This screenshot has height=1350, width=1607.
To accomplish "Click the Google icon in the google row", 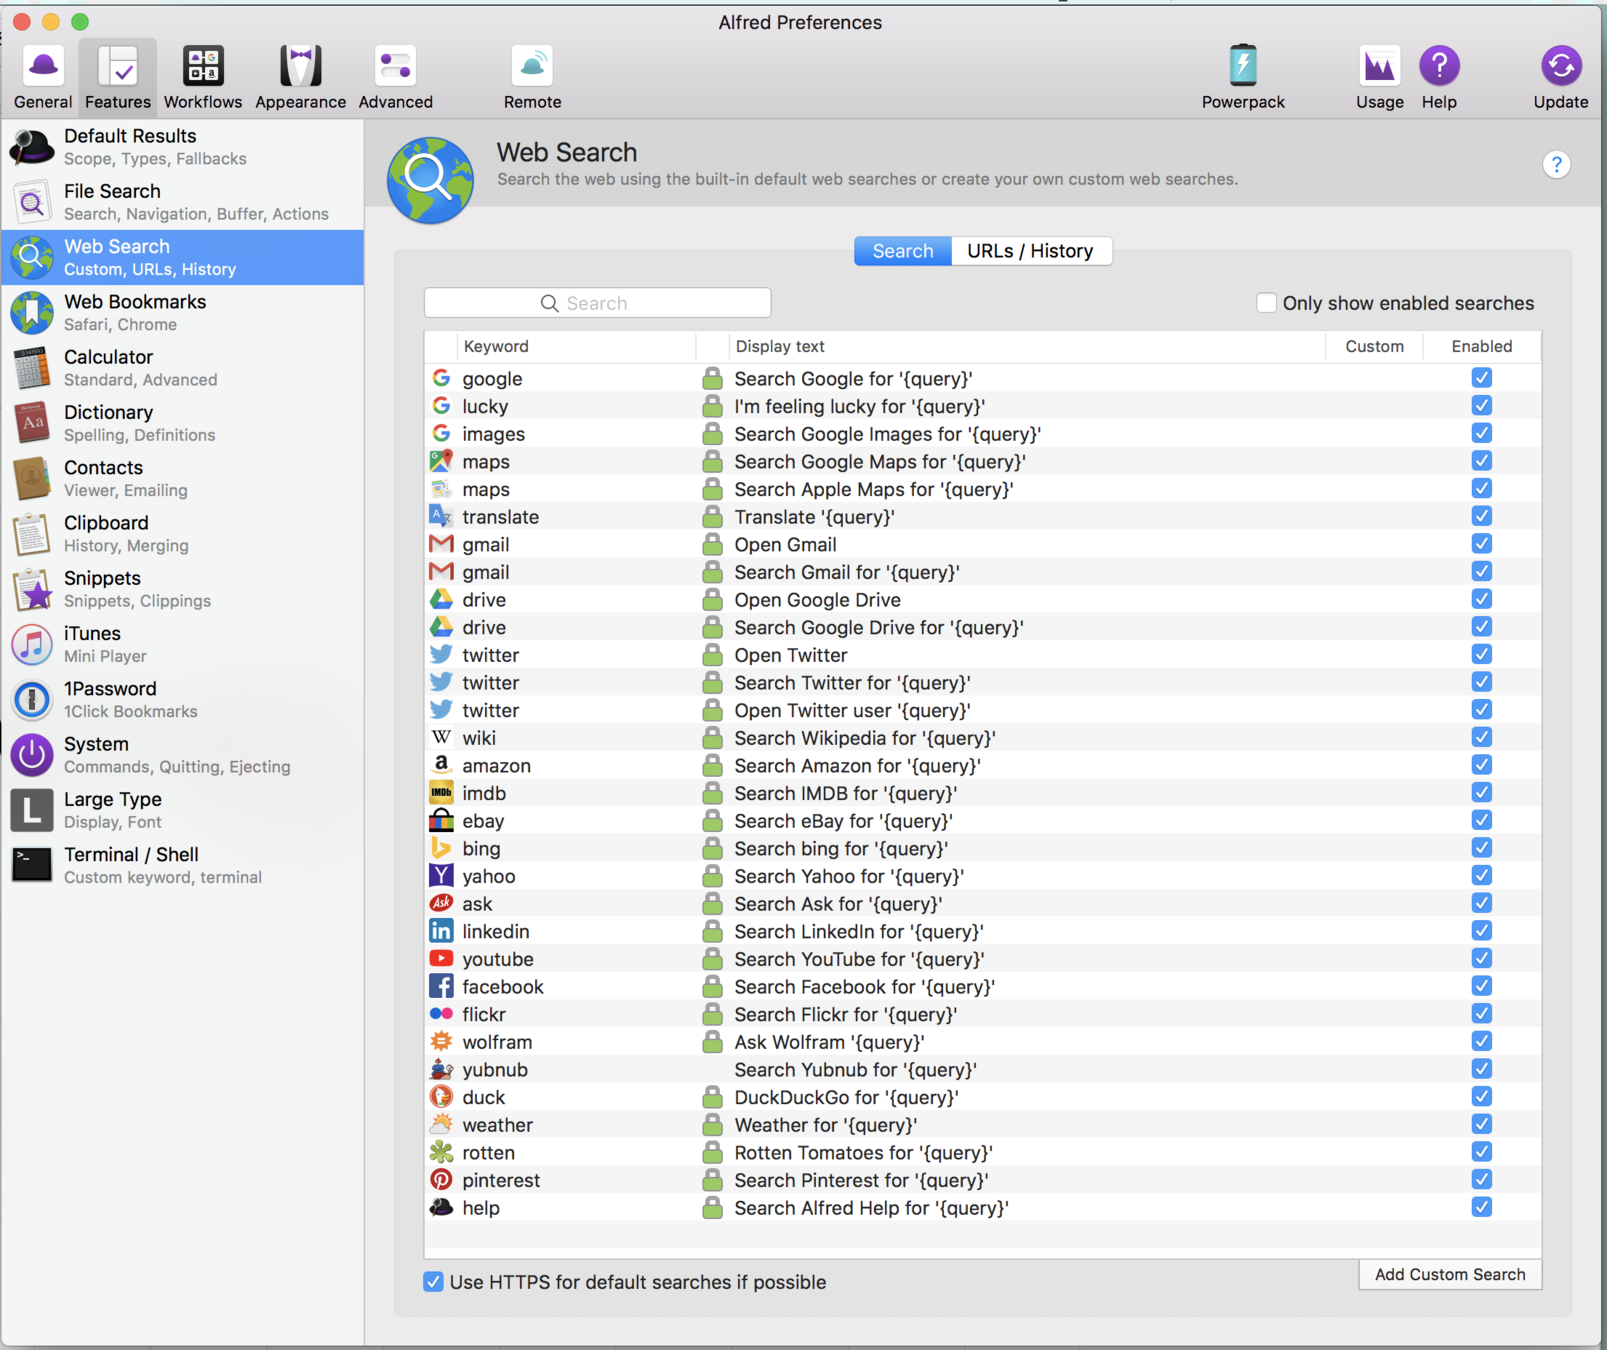I will point(441,378).
